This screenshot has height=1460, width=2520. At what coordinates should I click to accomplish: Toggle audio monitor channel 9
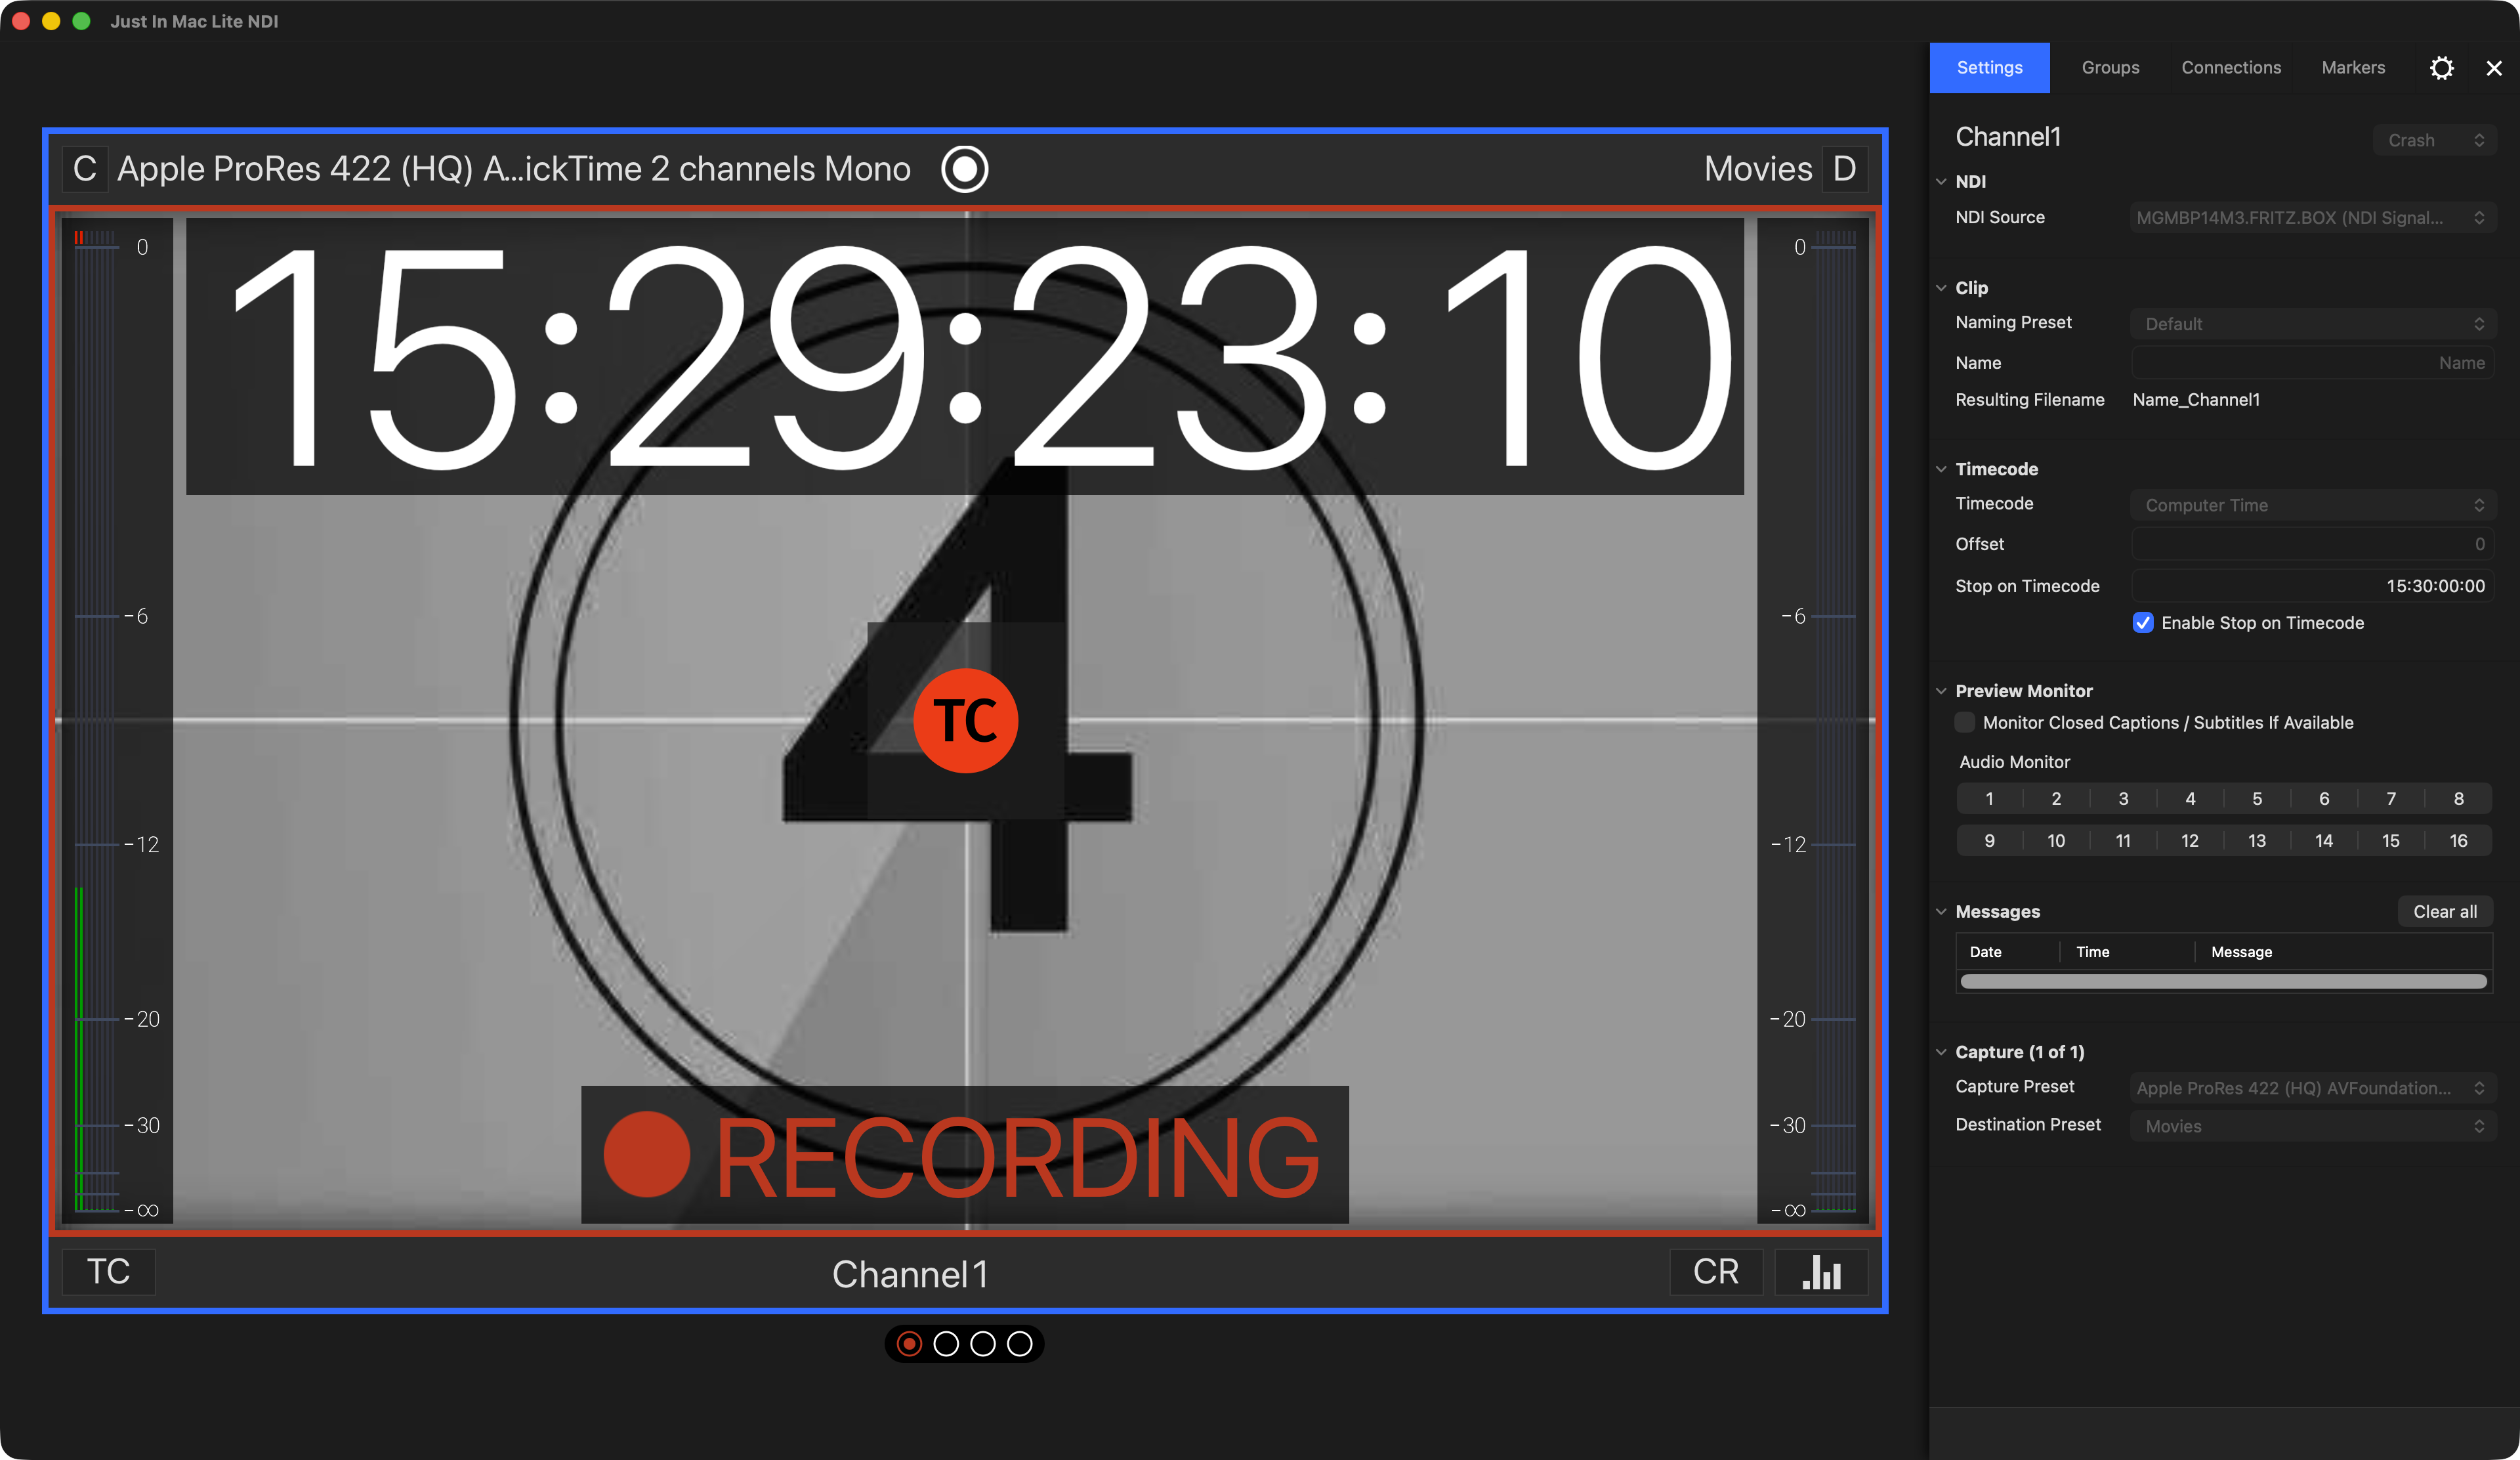point(1989,841)
